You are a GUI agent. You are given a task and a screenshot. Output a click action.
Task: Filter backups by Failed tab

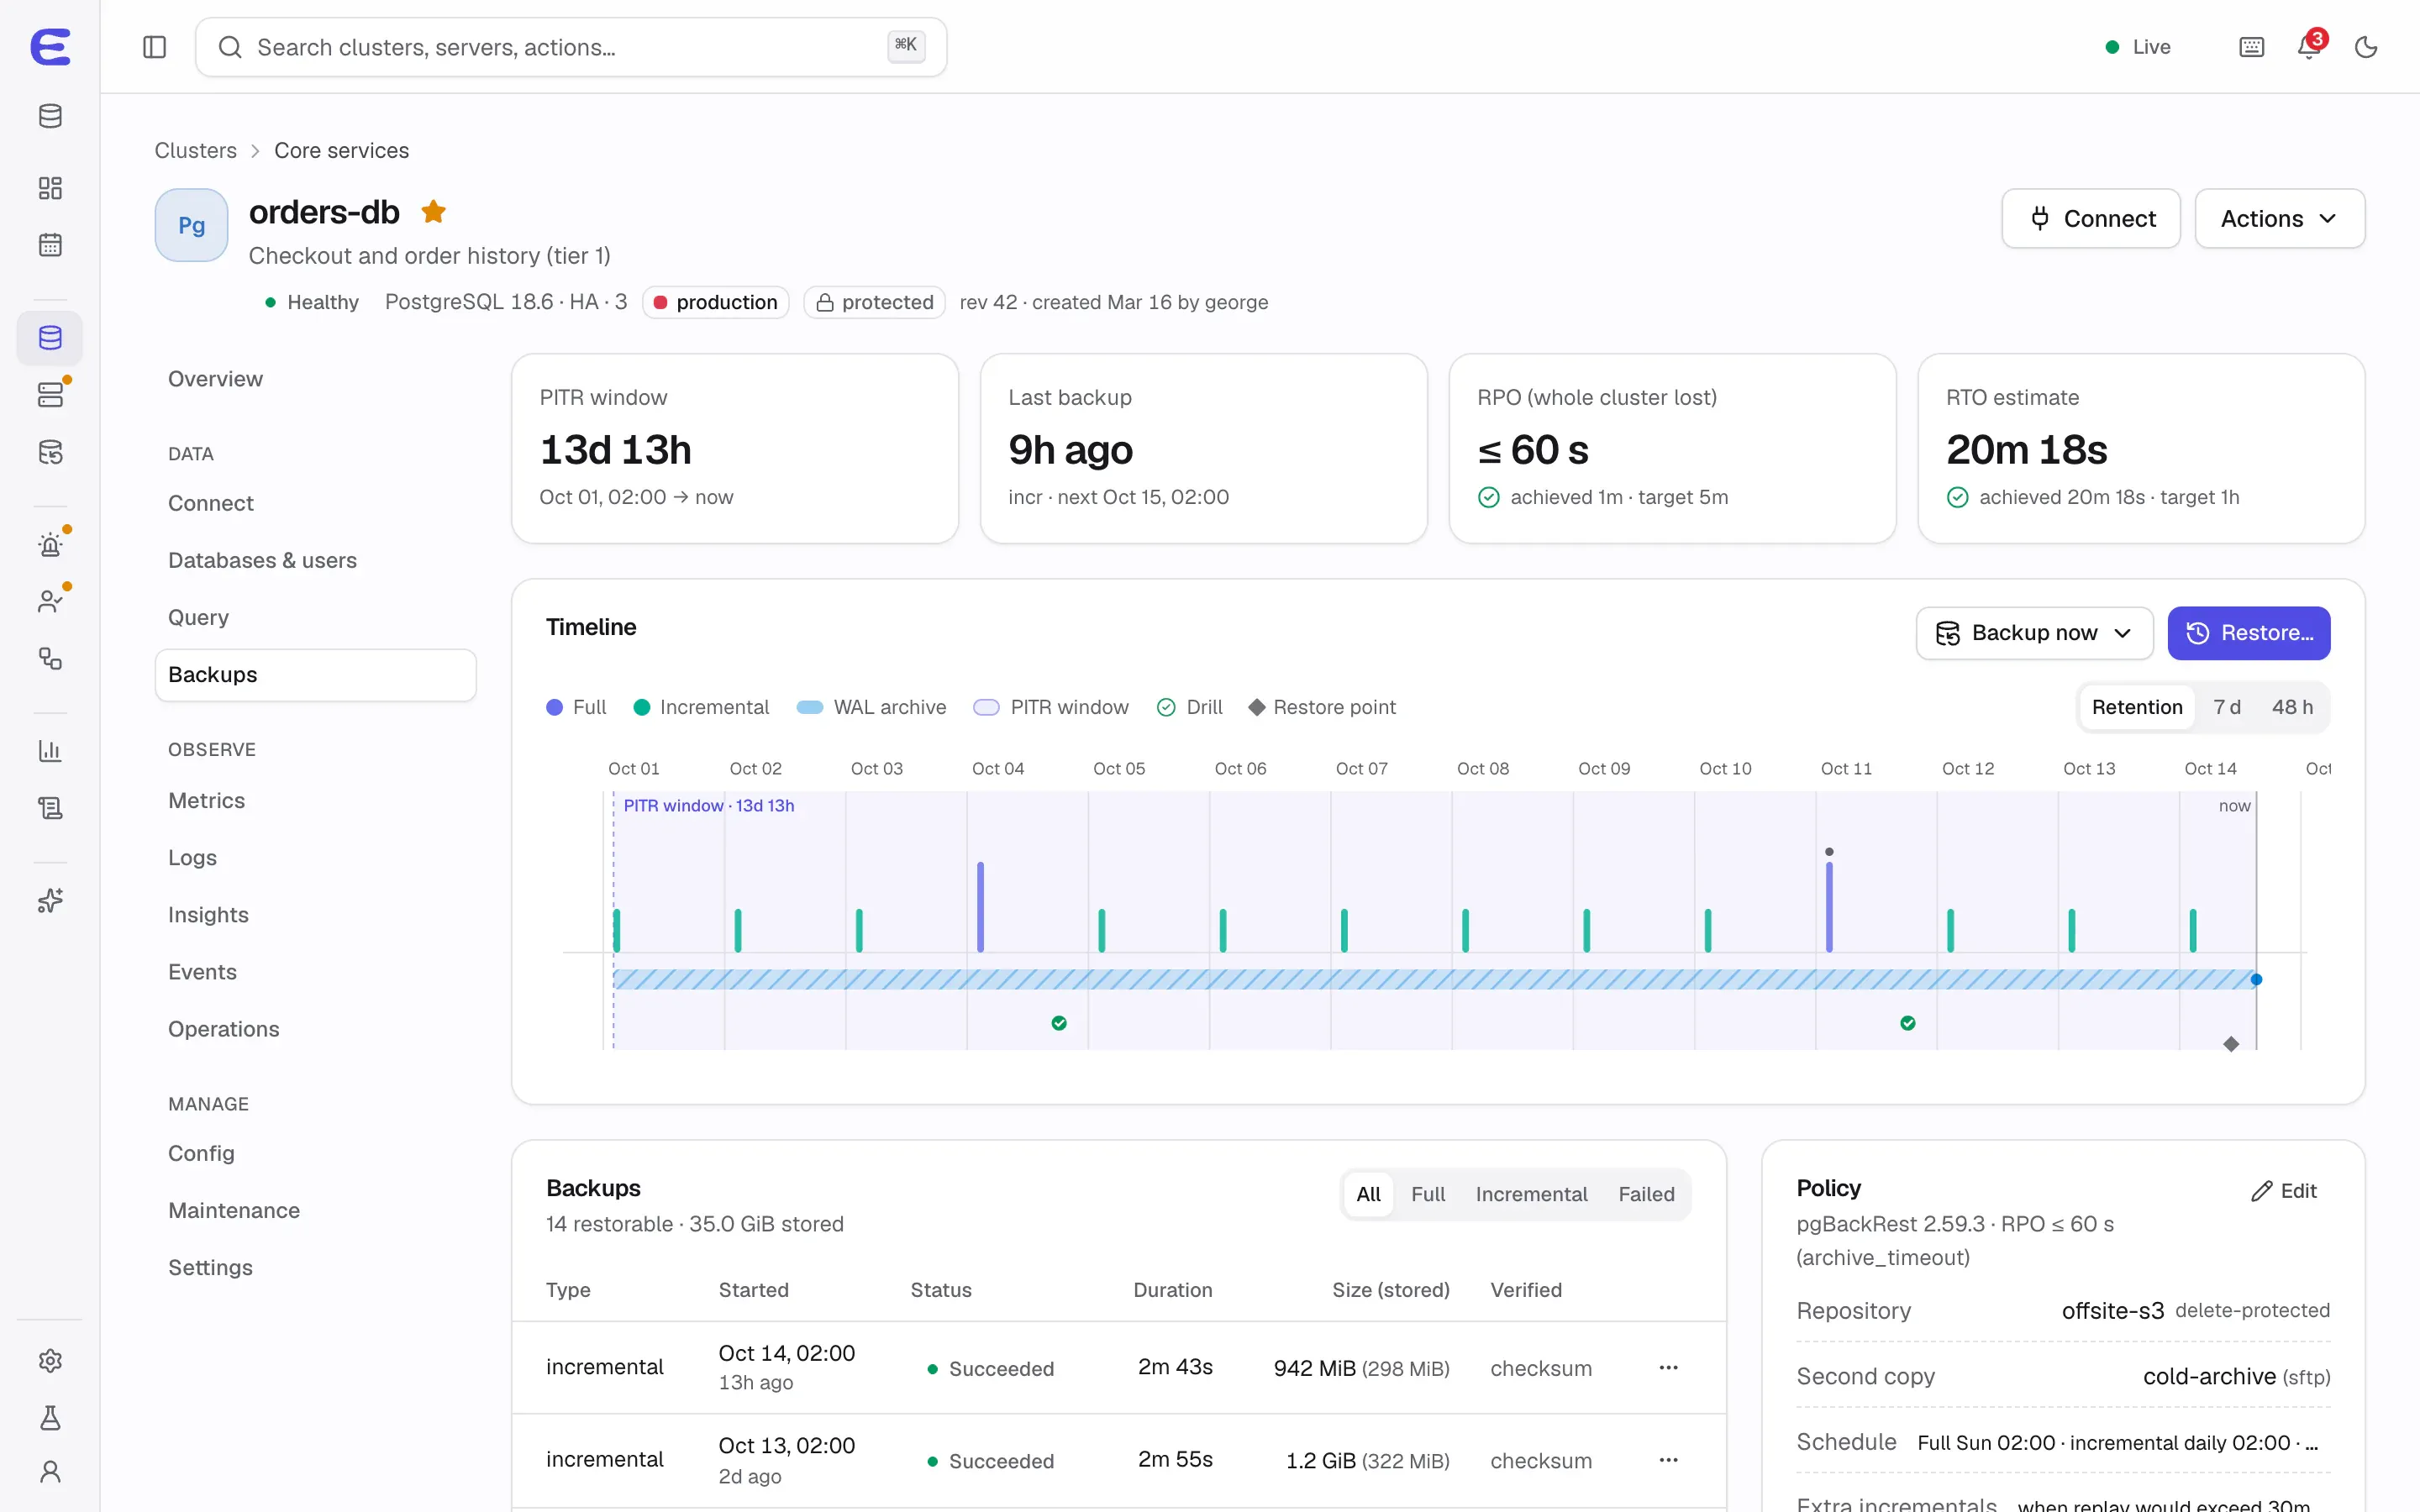click(1646, 1194)
